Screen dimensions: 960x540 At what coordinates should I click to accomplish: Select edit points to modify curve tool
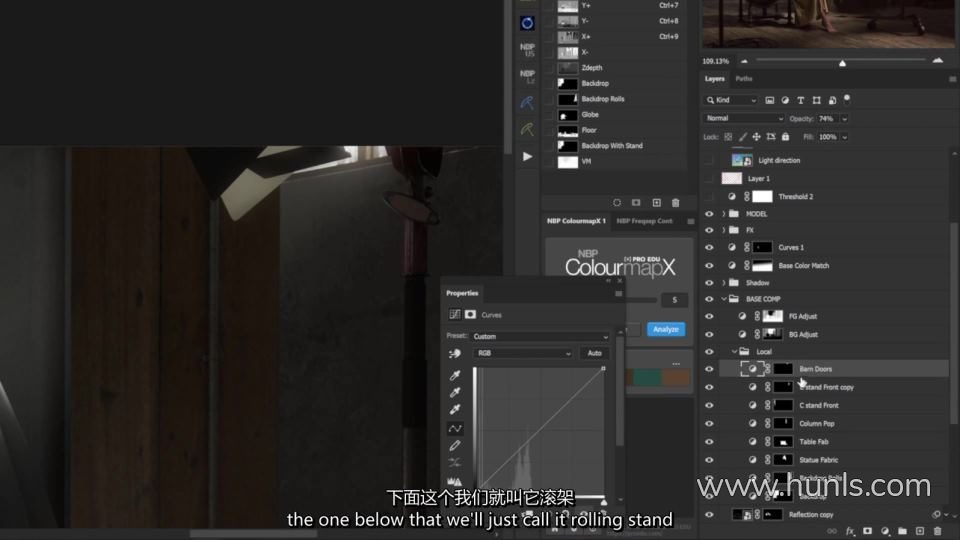(x=455, y=428)
